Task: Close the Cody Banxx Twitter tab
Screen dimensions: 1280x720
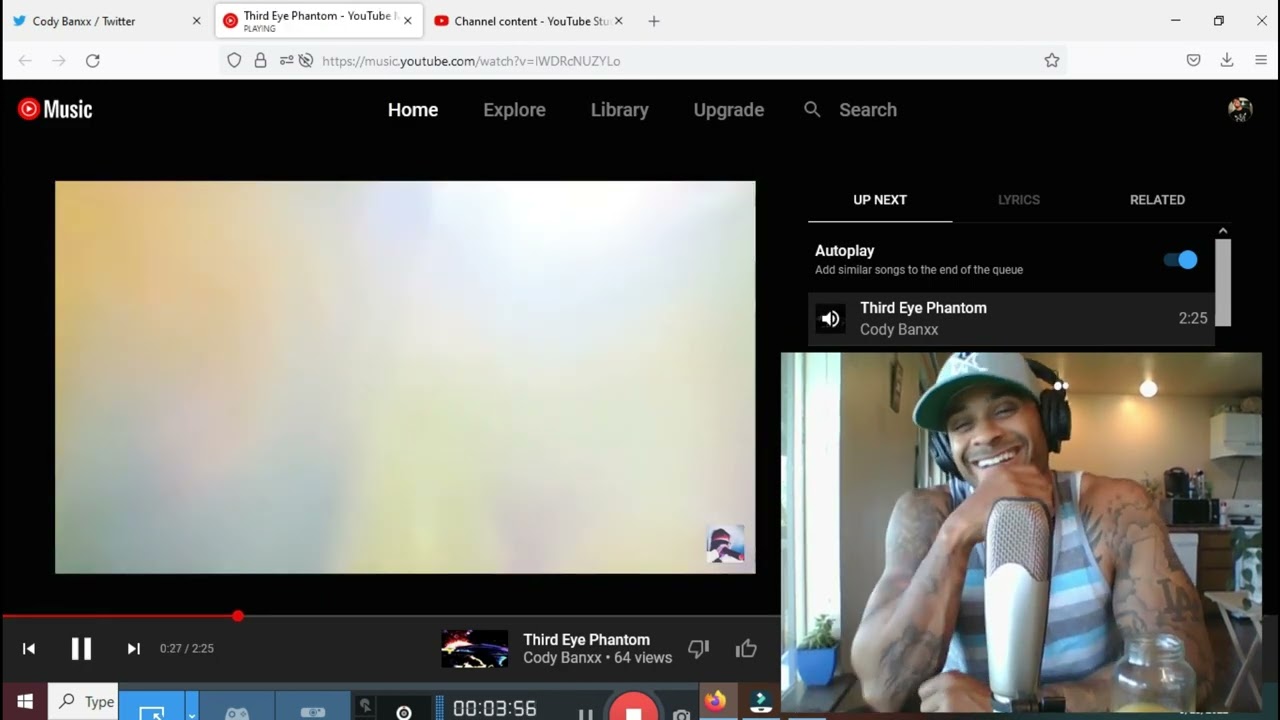Action: (196, 21)
